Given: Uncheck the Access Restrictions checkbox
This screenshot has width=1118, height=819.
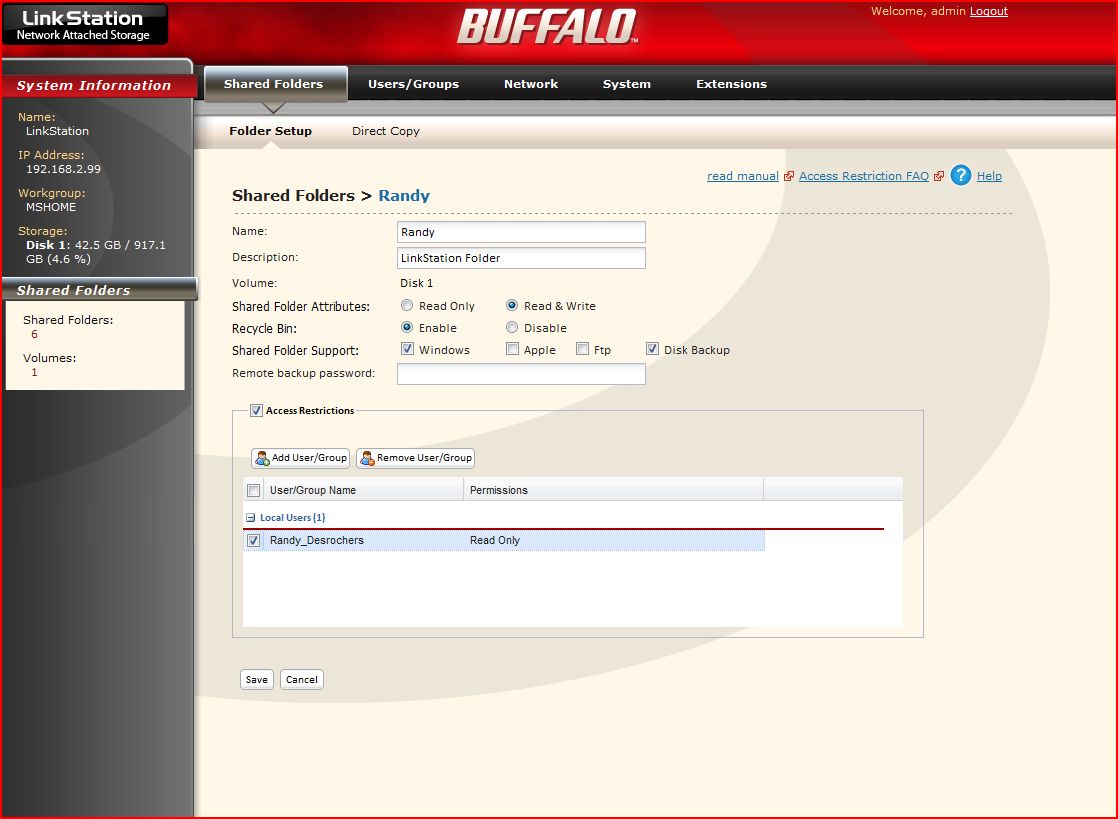Looking at the screenshot, I should click(x=256, y=410).
